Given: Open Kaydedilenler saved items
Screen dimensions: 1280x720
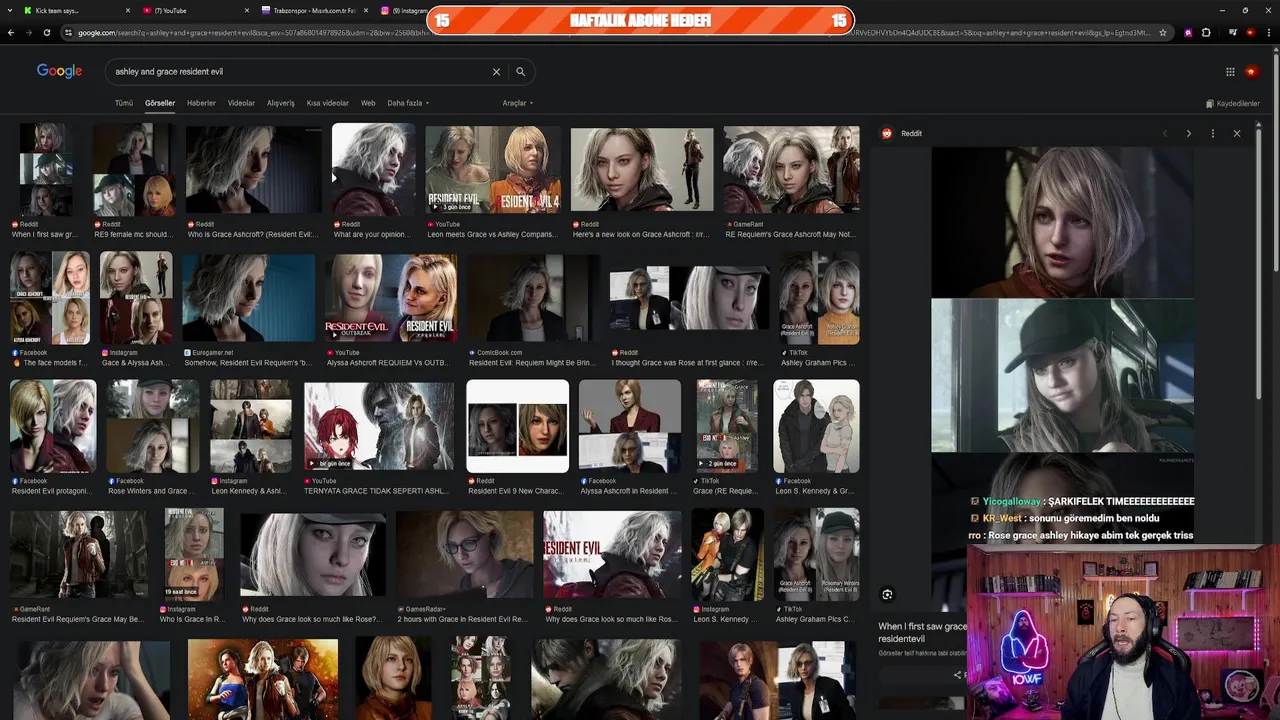Looking at the screenshot, I should [x=1233, y=103].
